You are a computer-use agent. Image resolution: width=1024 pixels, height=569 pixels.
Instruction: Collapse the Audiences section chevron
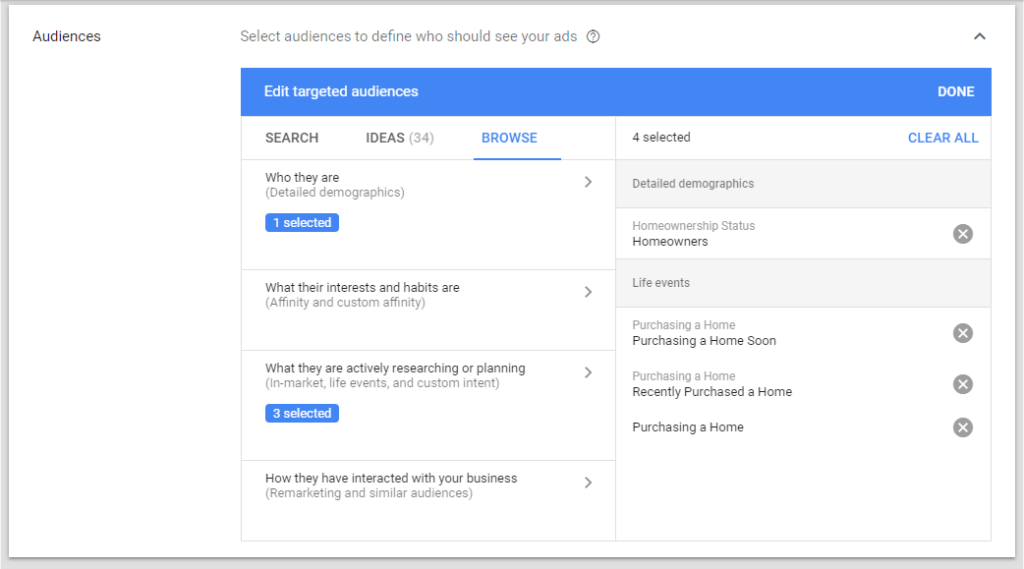(980, 37)
